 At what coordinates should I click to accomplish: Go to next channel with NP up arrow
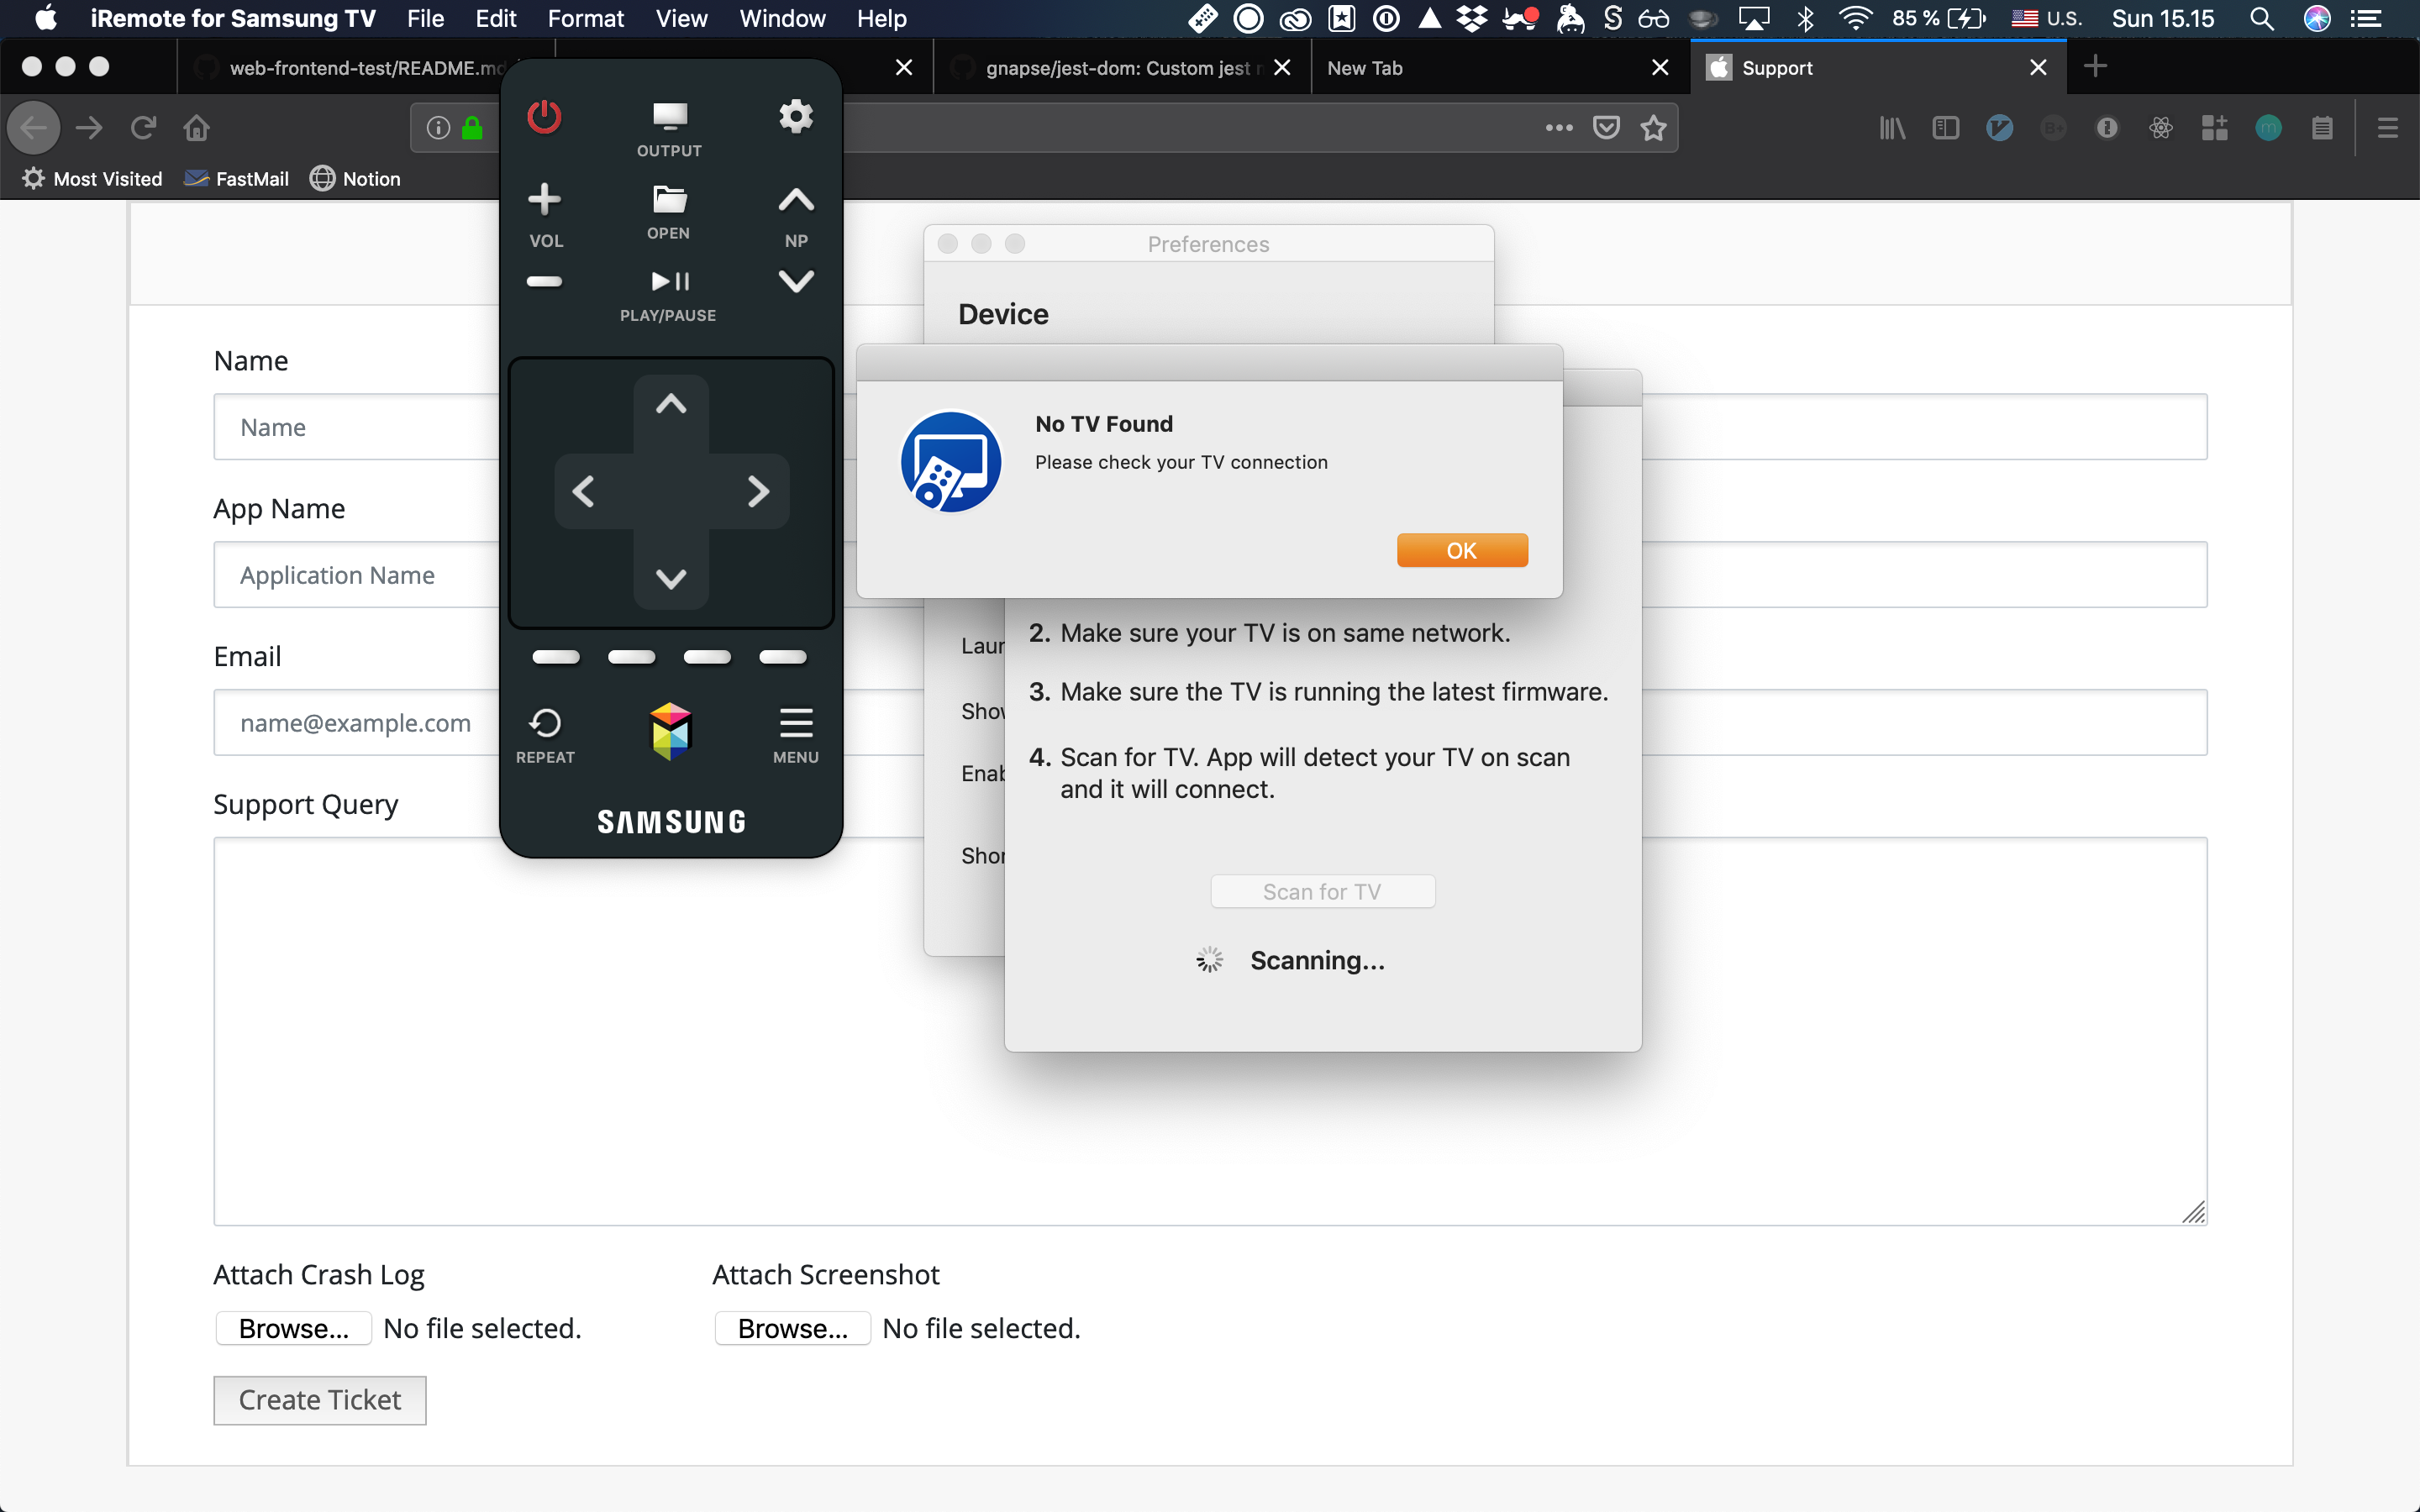[796, 200]
